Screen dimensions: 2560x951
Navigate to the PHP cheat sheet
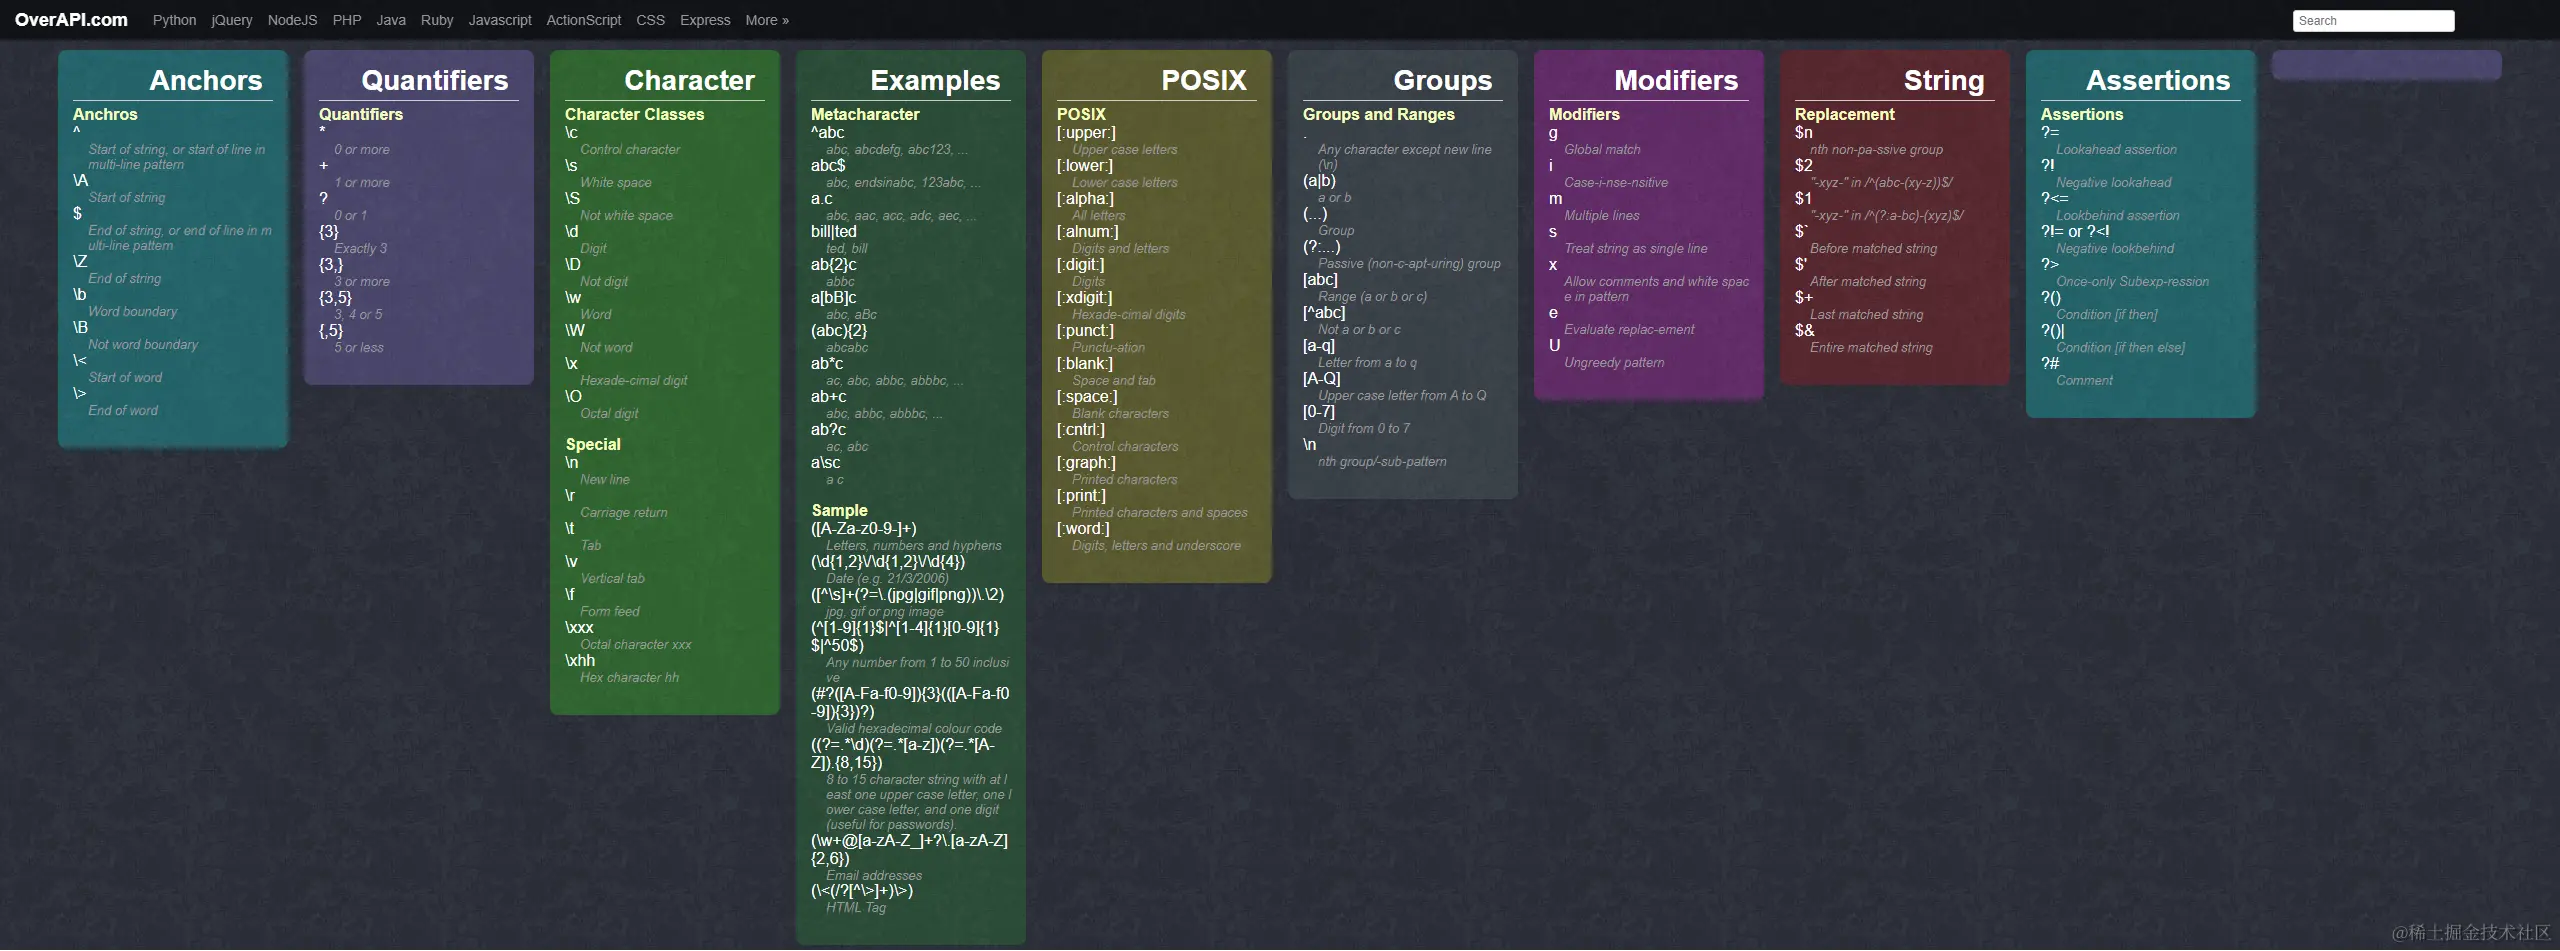(347, 20)
